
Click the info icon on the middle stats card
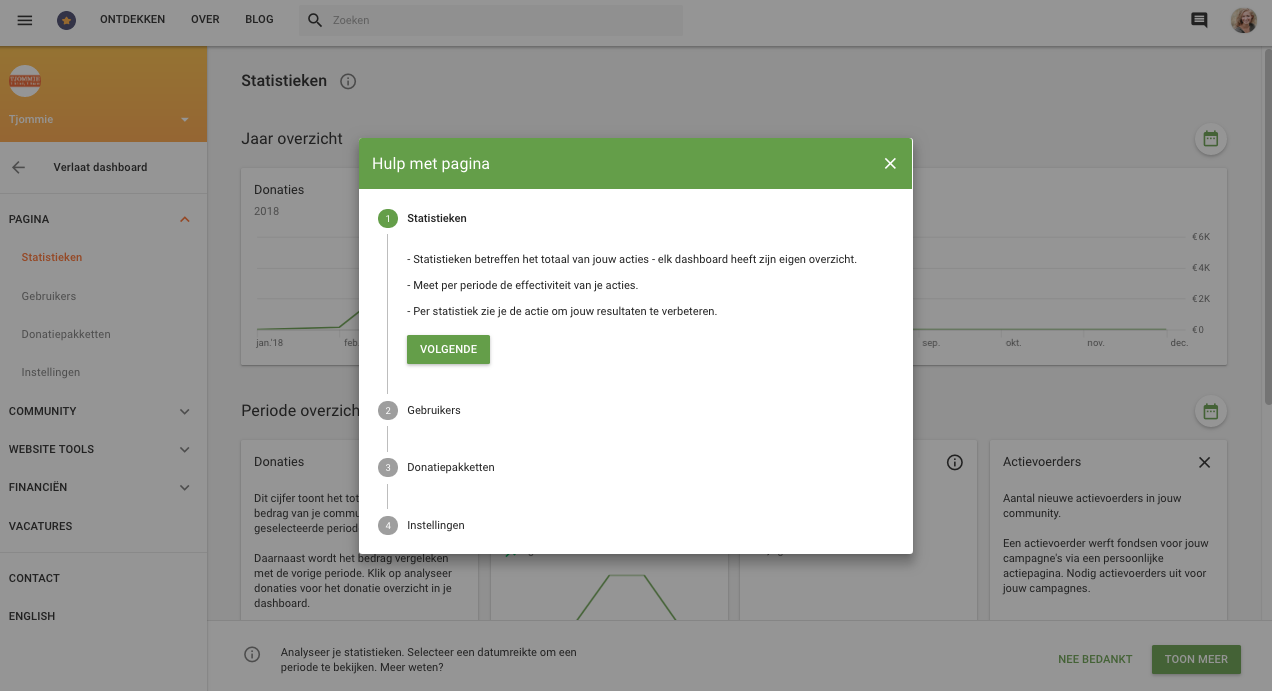pos(954,462)
